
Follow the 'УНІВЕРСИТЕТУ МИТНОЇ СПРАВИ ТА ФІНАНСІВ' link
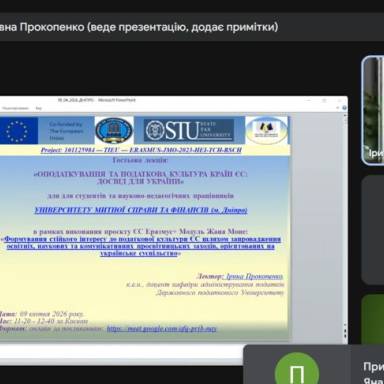(141, 210)
